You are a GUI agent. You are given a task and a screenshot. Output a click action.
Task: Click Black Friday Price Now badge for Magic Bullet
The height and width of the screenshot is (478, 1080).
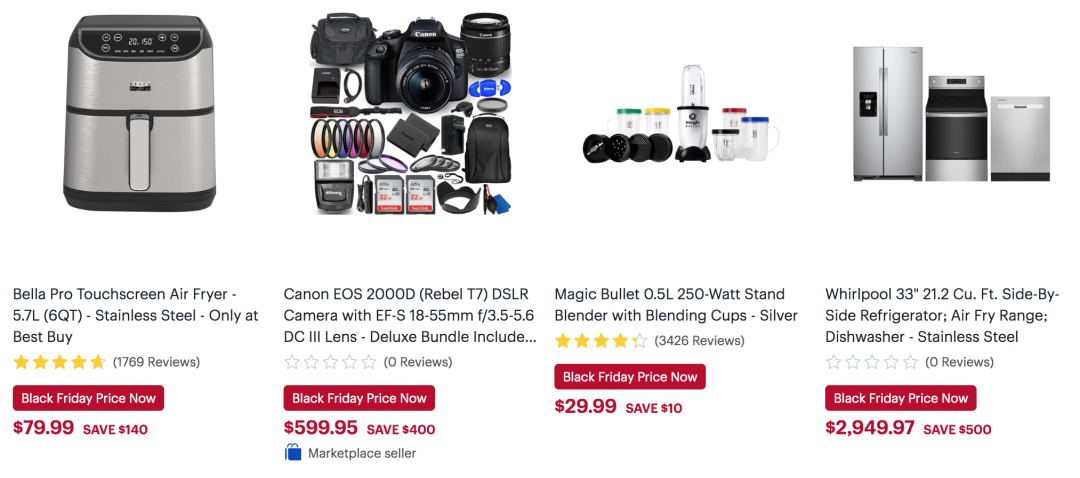click(630, 377)
